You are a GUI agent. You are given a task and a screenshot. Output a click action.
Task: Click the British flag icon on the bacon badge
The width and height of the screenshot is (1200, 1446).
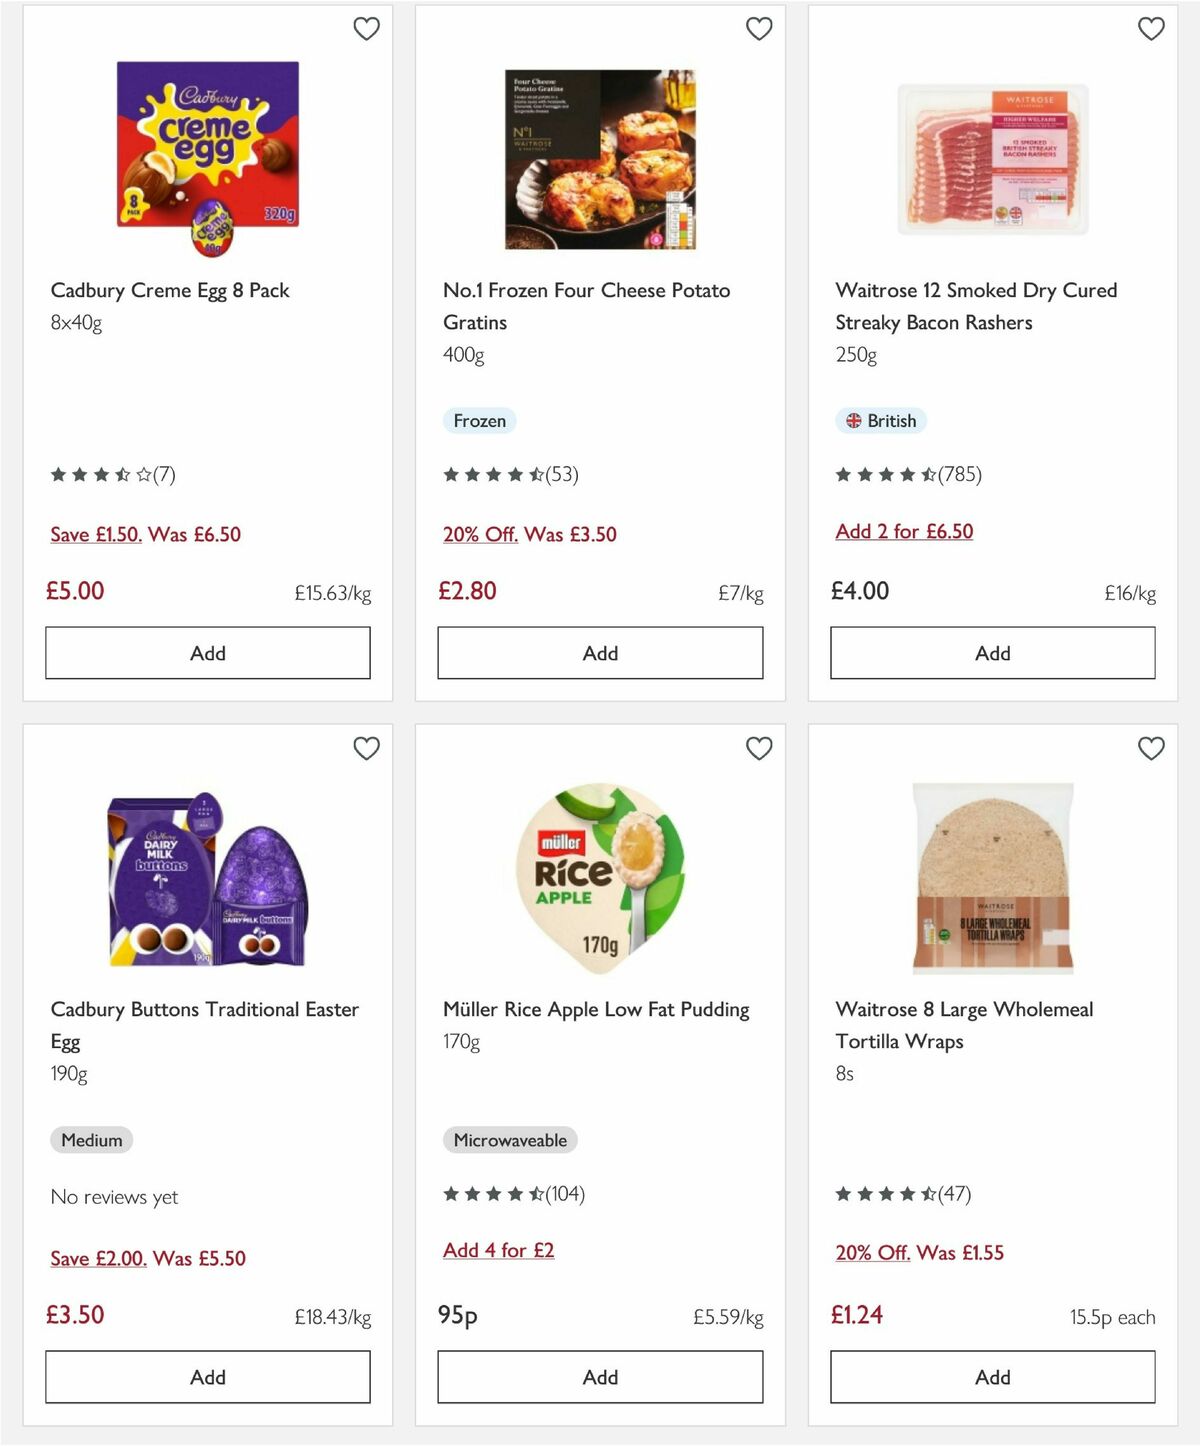(x=853, y=421)
